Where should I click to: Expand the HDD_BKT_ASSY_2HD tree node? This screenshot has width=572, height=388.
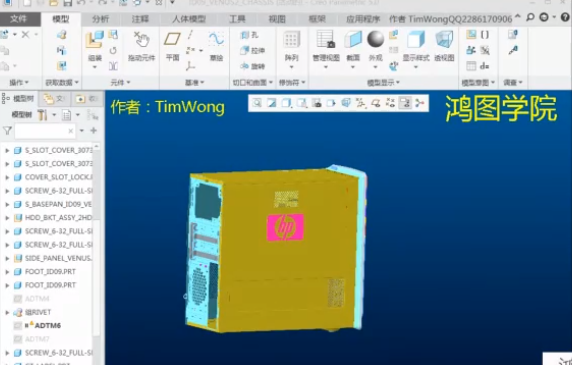point(7,218)
